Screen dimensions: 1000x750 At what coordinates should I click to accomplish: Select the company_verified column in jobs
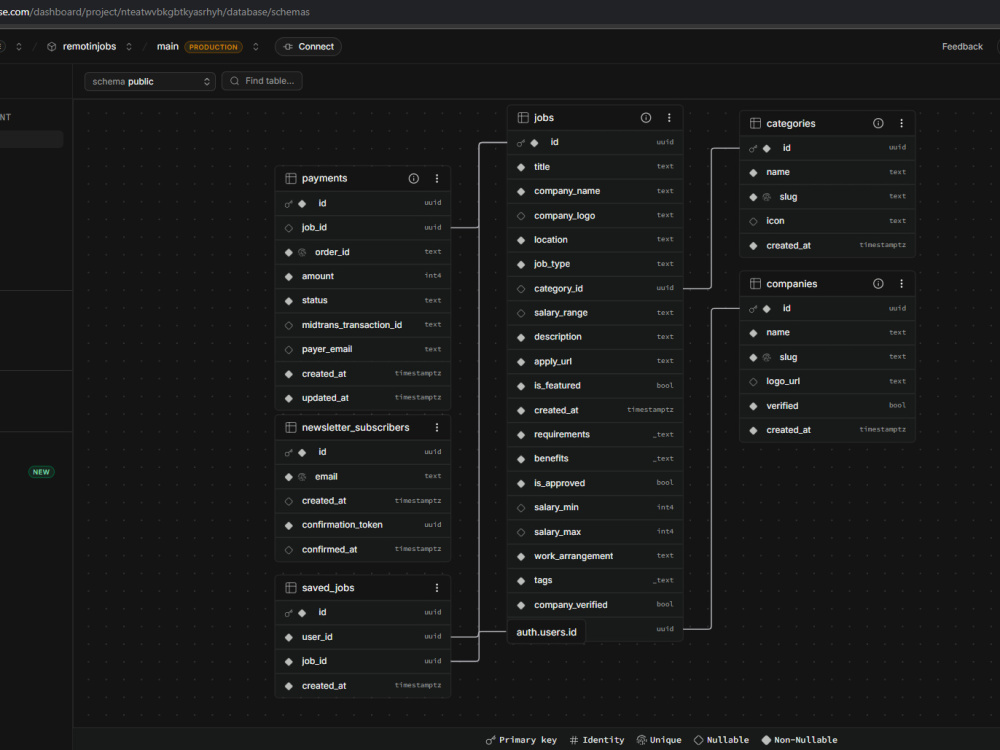(x=595, y=605)
